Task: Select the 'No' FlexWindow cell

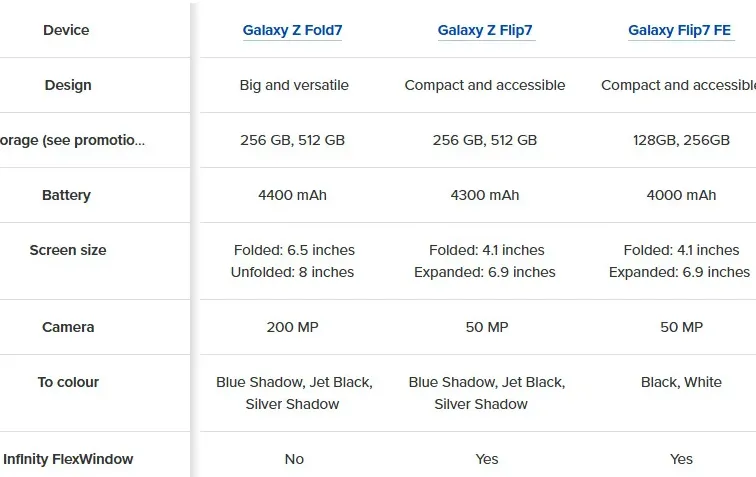Action: click(x=294, y=459)
